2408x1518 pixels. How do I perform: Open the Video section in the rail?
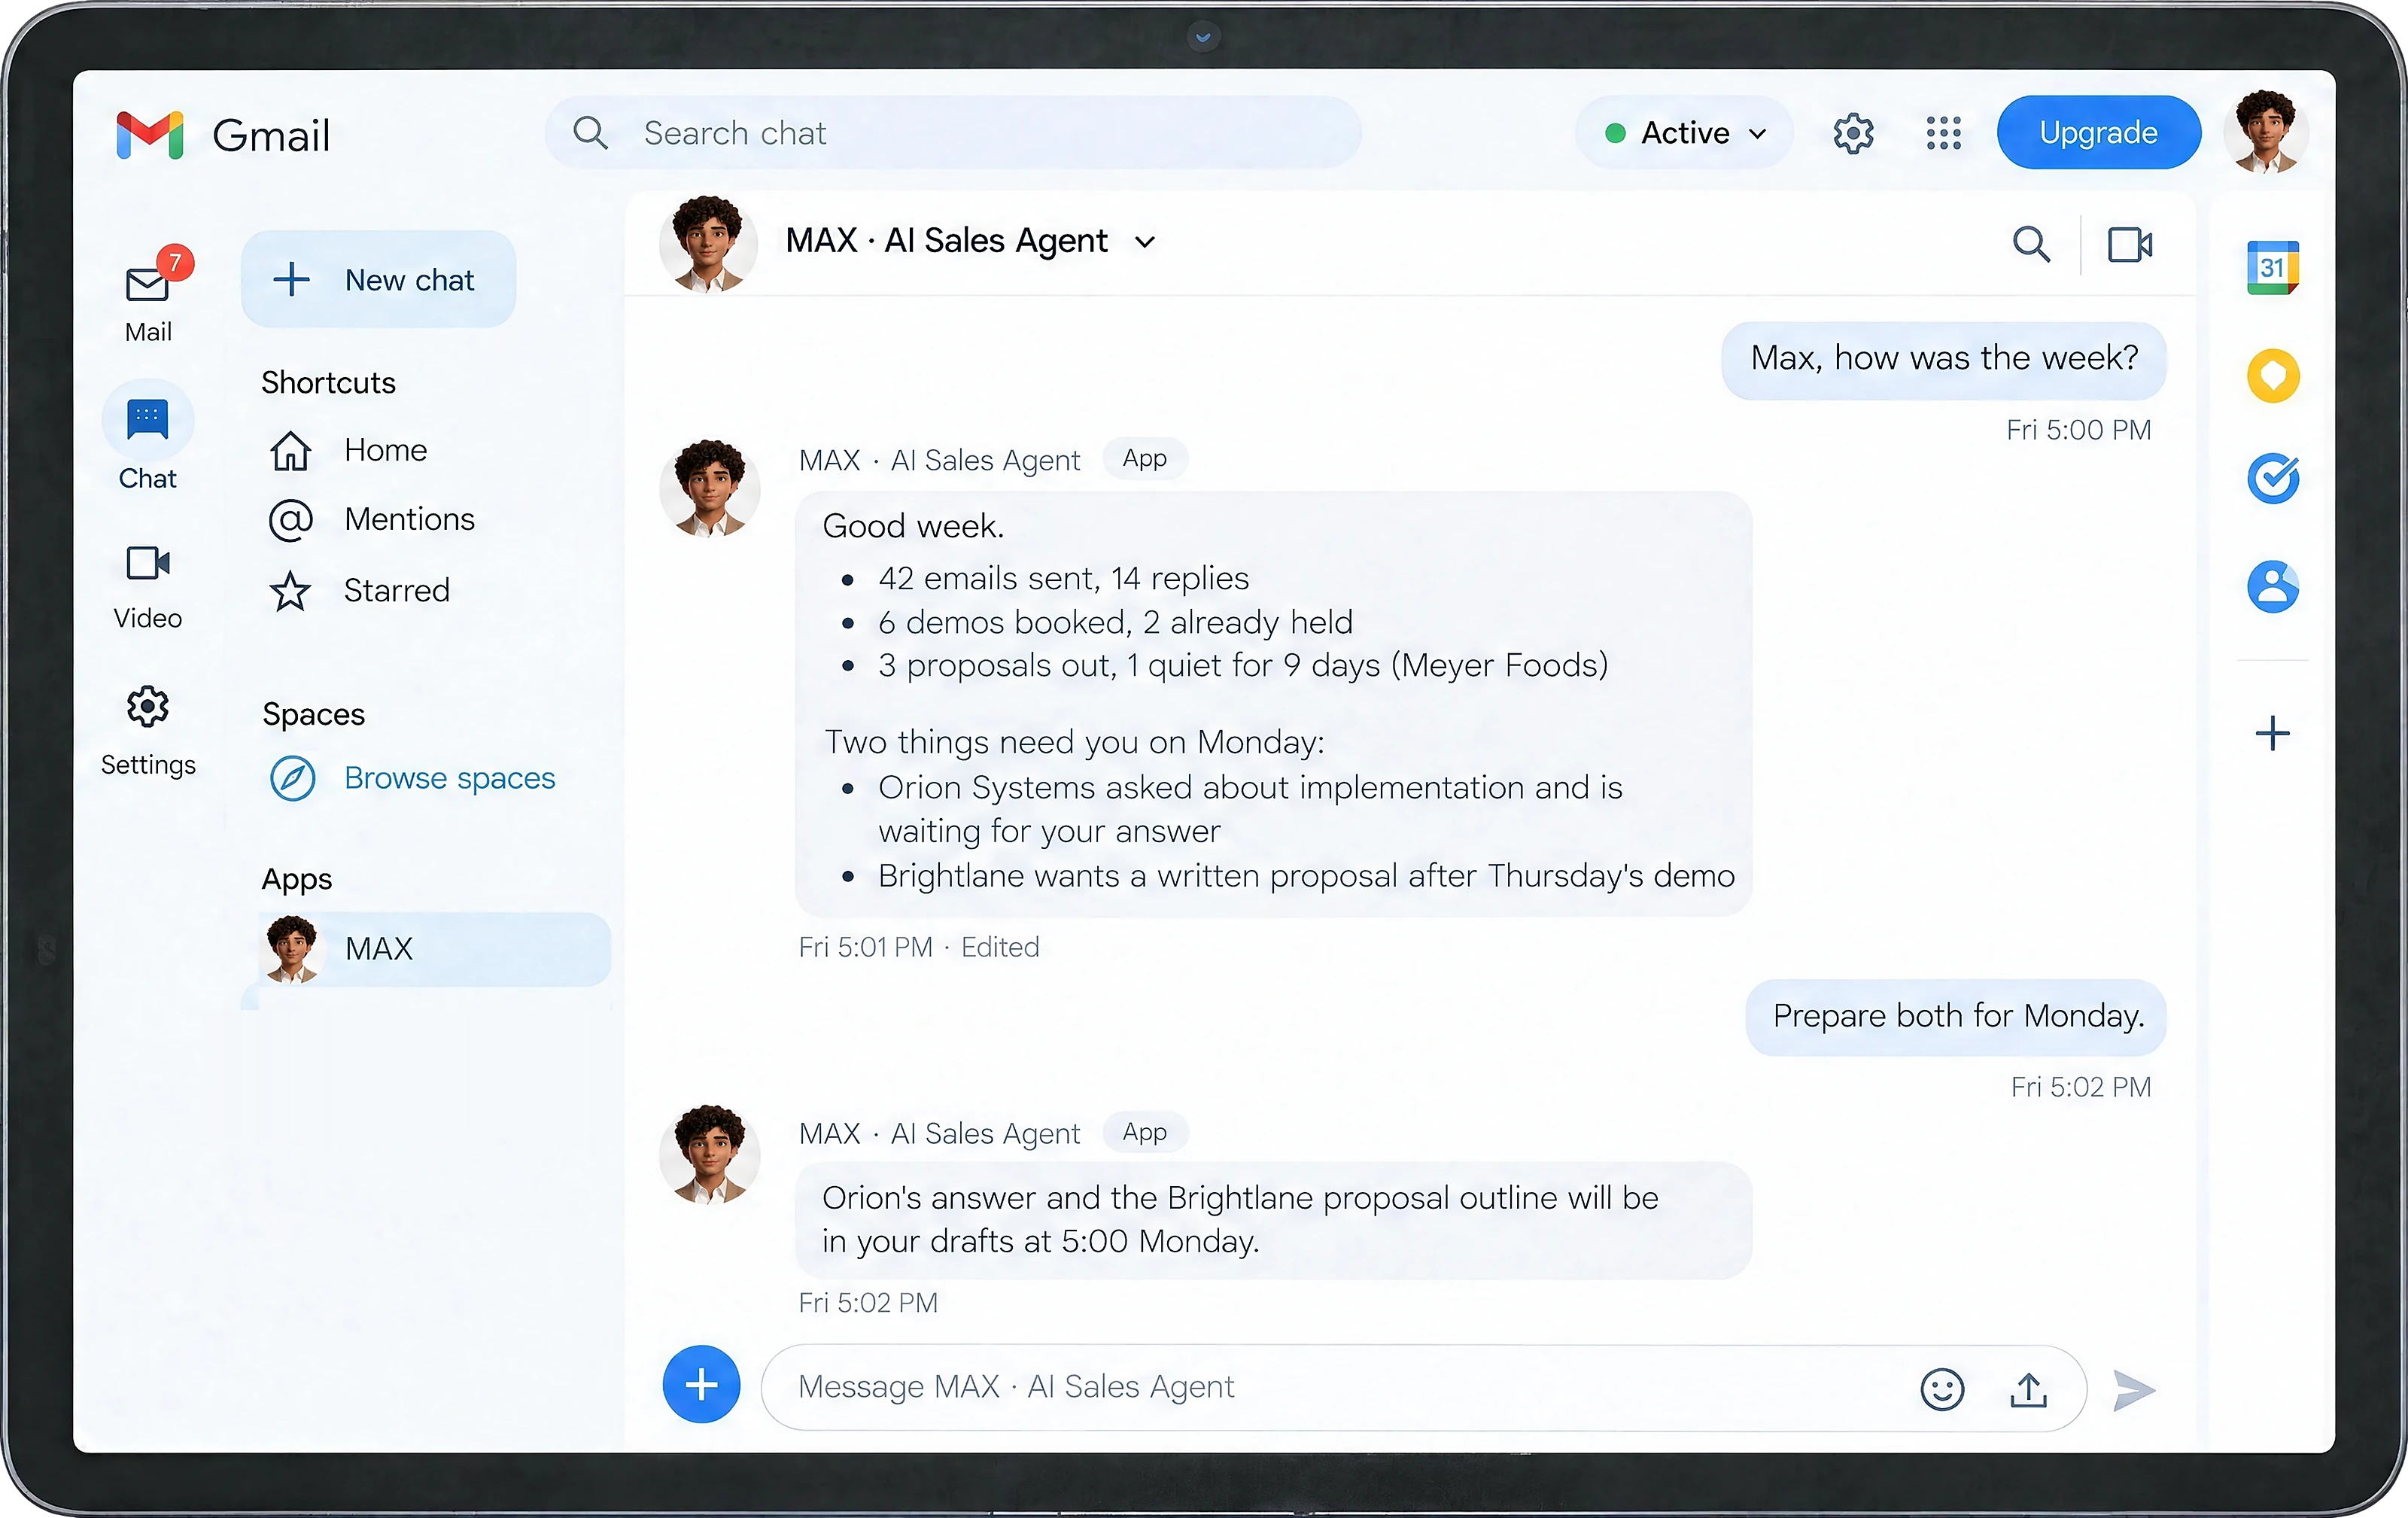pos(148,587)
